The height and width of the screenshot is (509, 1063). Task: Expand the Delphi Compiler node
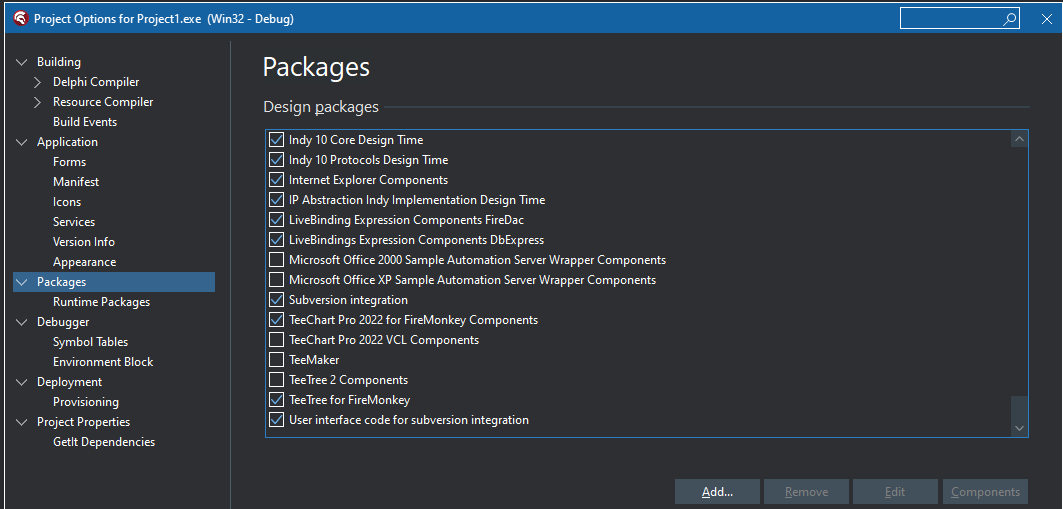(x=38, y=82)
